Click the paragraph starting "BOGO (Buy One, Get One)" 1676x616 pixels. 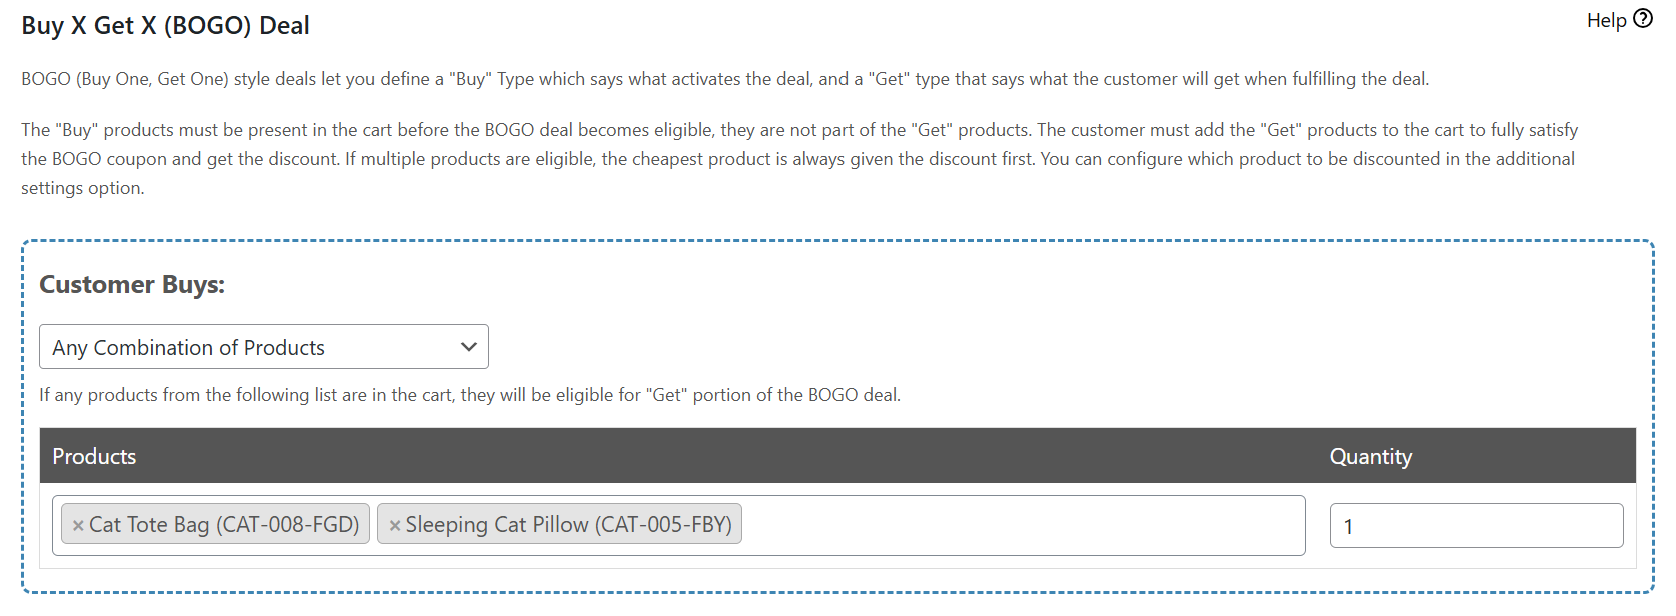pos(724,79)
